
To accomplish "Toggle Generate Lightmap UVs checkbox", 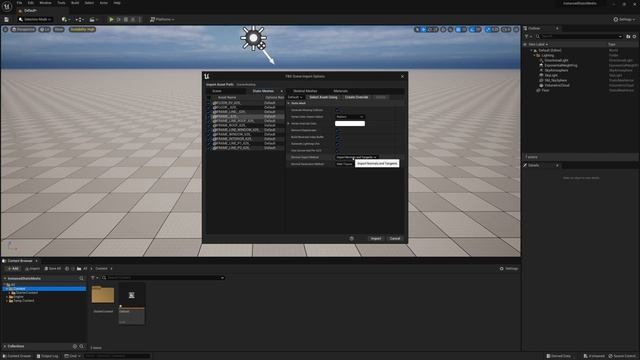I will pyautogui.click(x=337, y=144).
